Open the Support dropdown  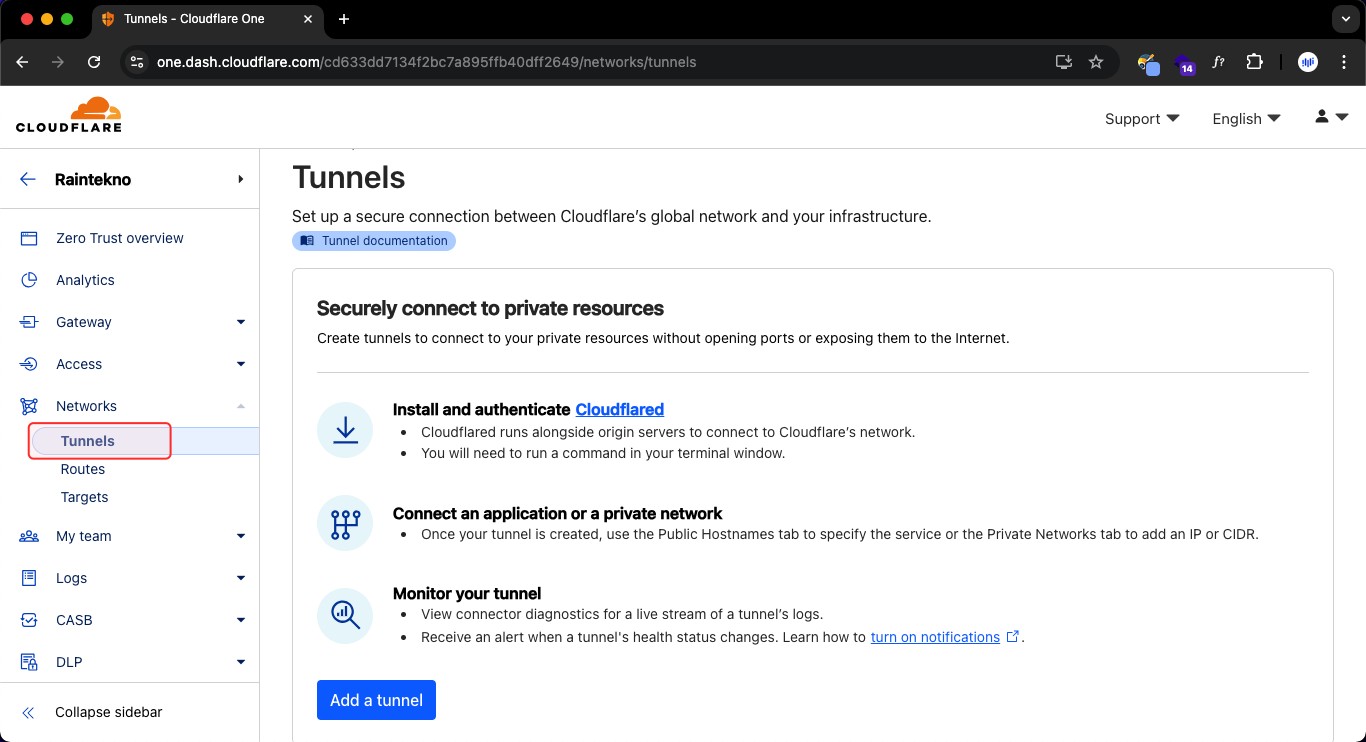[x=1141, y=119]
